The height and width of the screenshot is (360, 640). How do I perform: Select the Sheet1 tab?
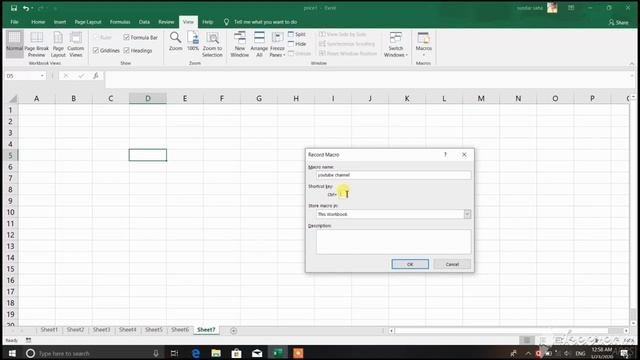click(49, 329)
